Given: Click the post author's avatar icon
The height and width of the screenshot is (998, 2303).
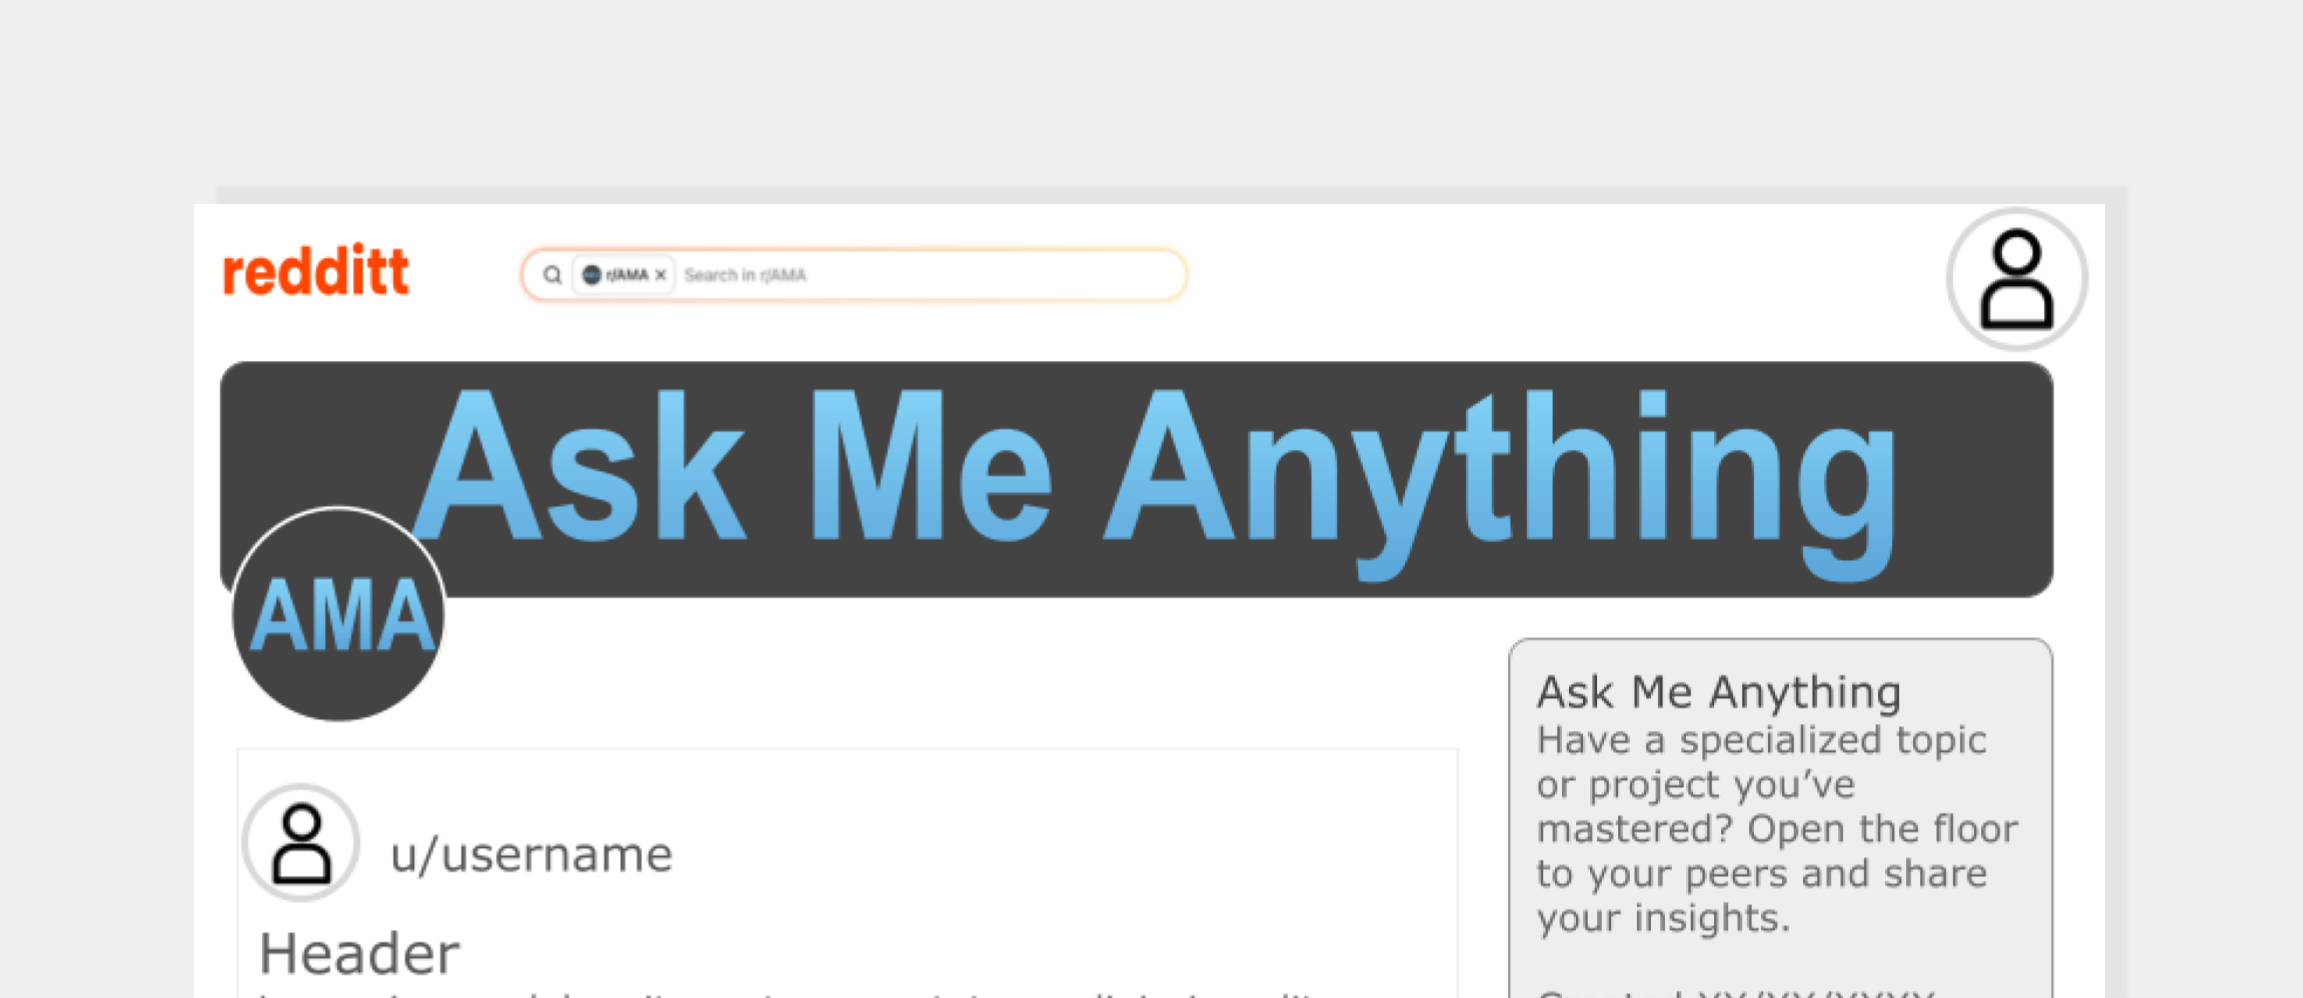Looking at the screenshot, I should click(301, 843).
